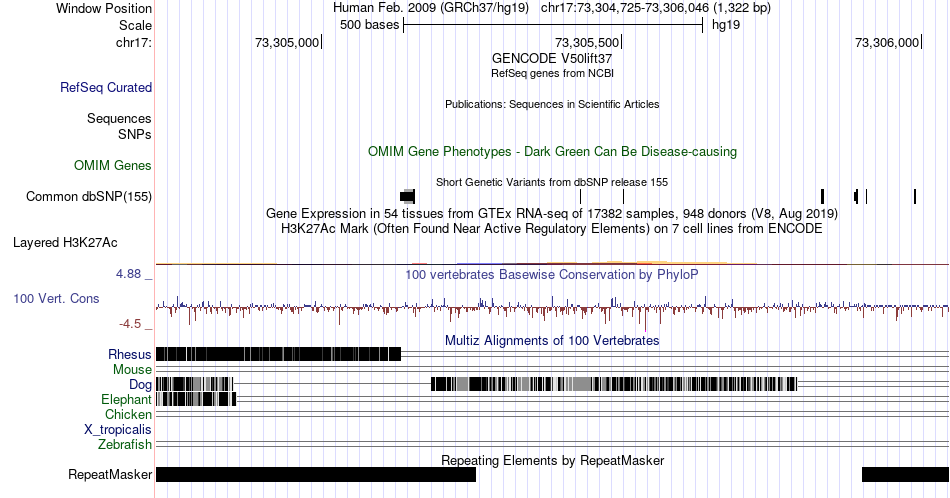Select the Chicken alignment label
Viewport: 950px width, 498px height.
click(x=128, y=414)
